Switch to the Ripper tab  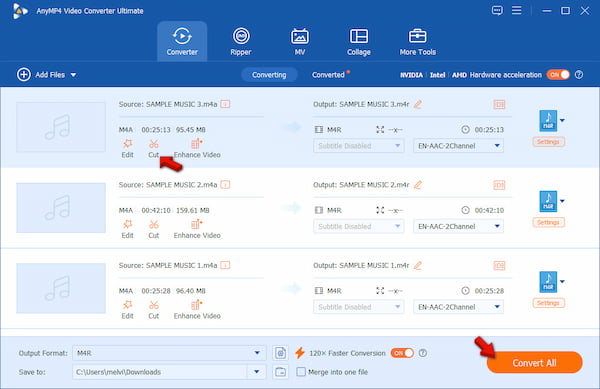pyautogui.click(x=241, y=41)
